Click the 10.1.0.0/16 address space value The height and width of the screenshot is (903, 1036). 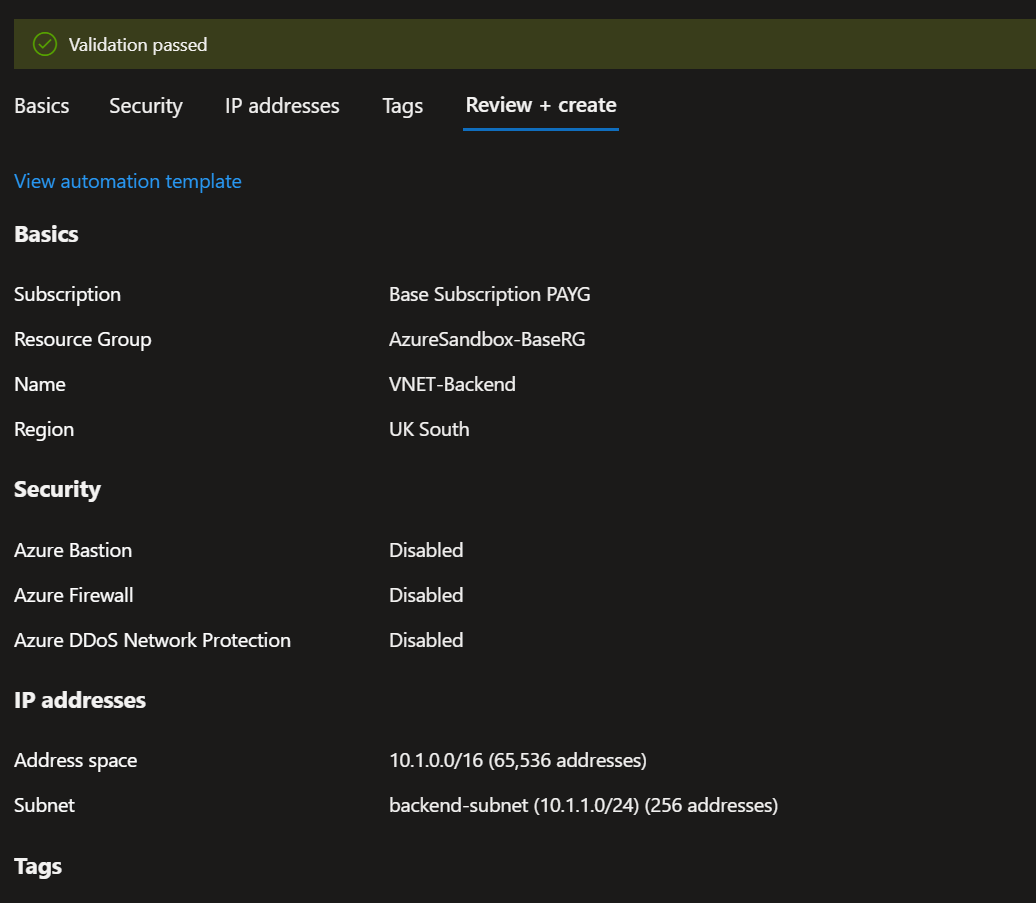(x=517, y=760)
